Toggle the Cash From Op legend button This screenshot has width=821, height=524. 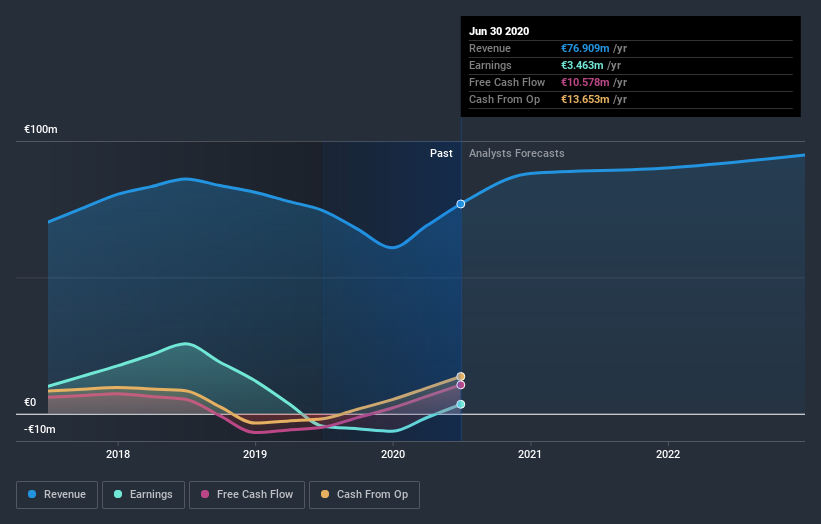(364, 495)
